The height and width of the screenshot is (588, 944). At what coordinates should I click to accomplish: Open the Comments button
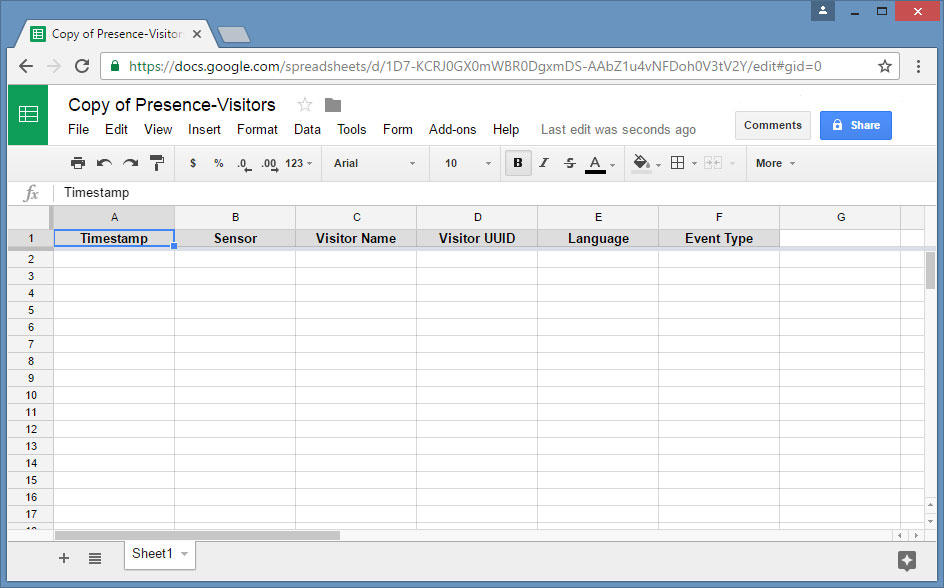click(x=773, y=125)
